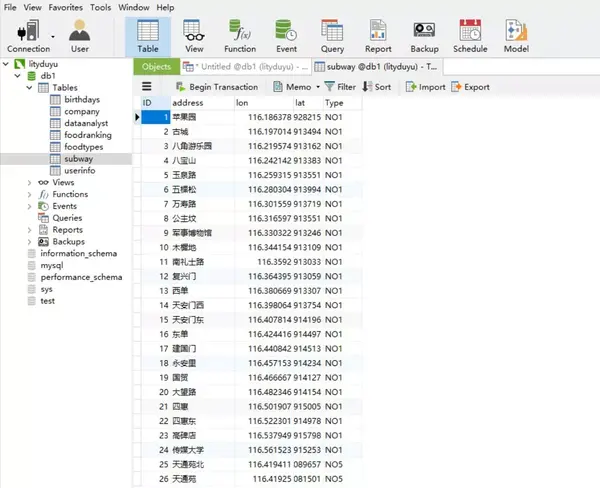
Task: Open the Favorites menu
Action: tap(65, 7)
